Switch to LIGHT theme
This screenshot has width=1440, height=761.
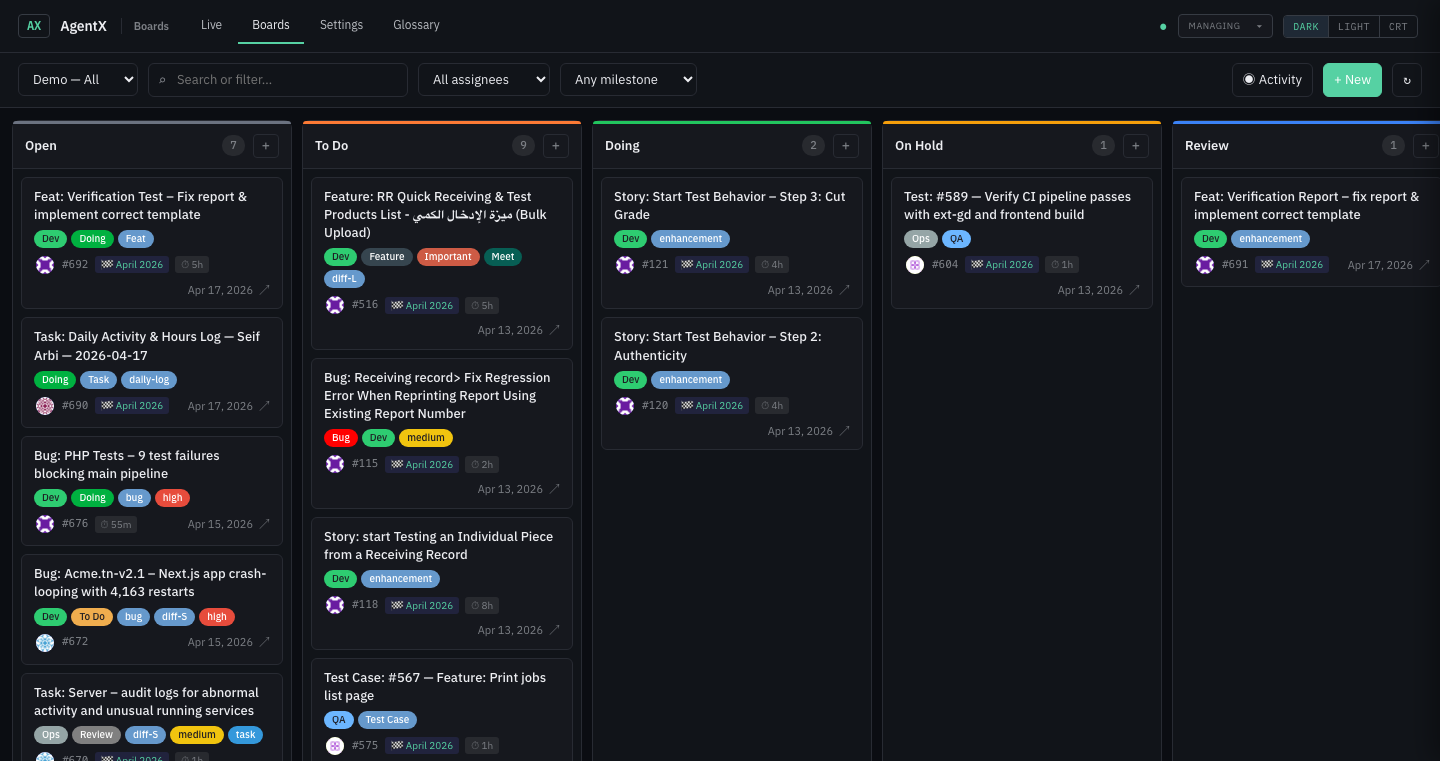click(x=1354, y=27)
